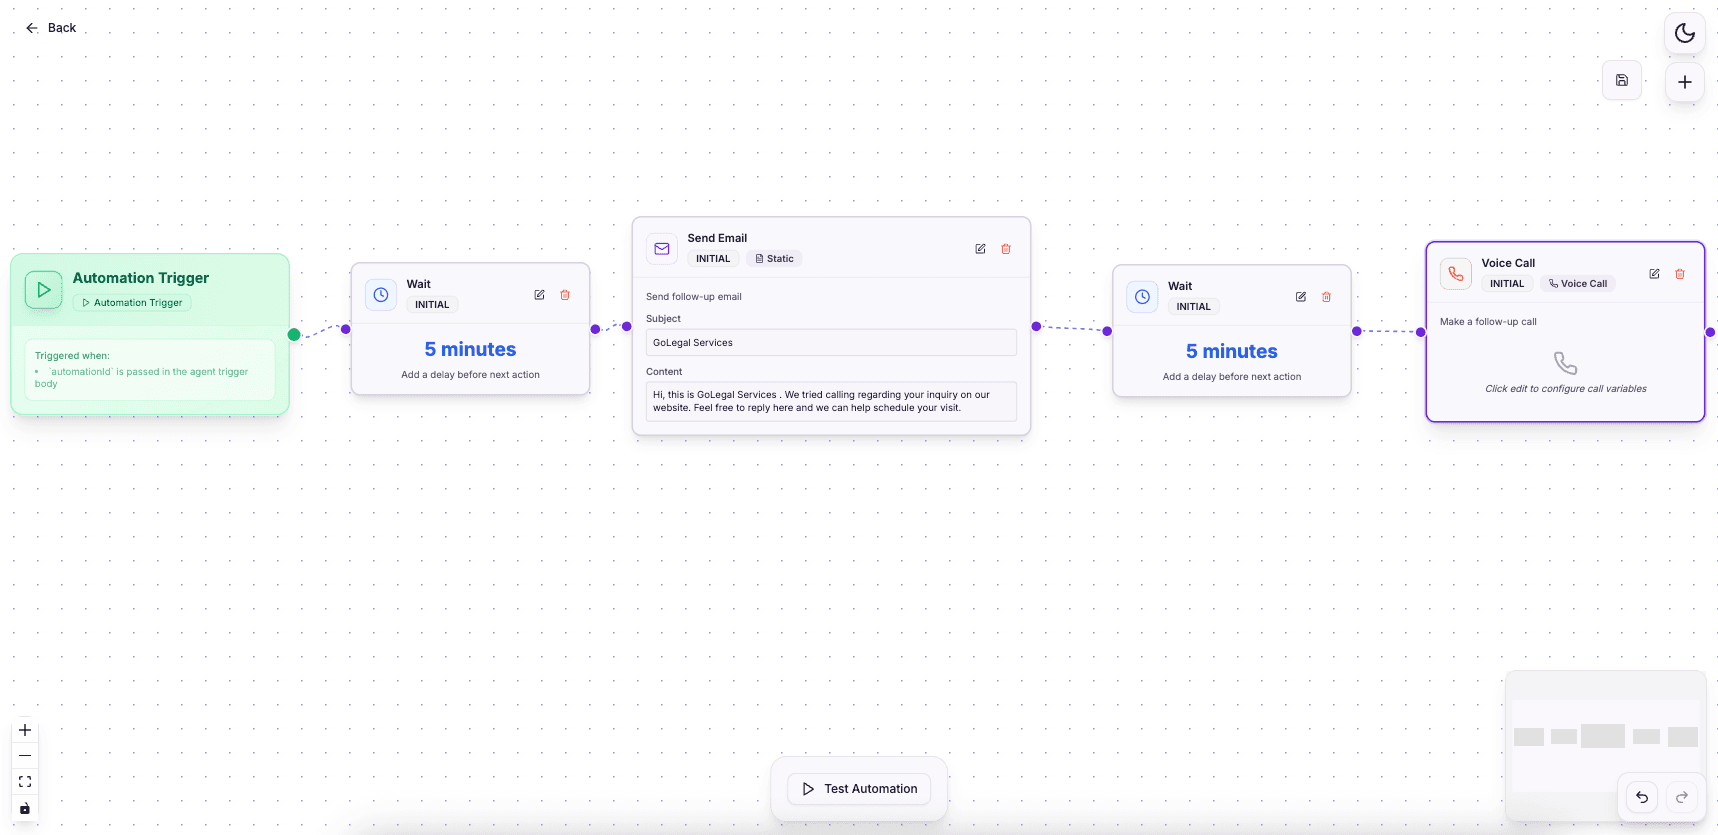The height and width of the screenshot is (835, 1718).
Task: Edit the Send Email node
Action: [980, 249]
